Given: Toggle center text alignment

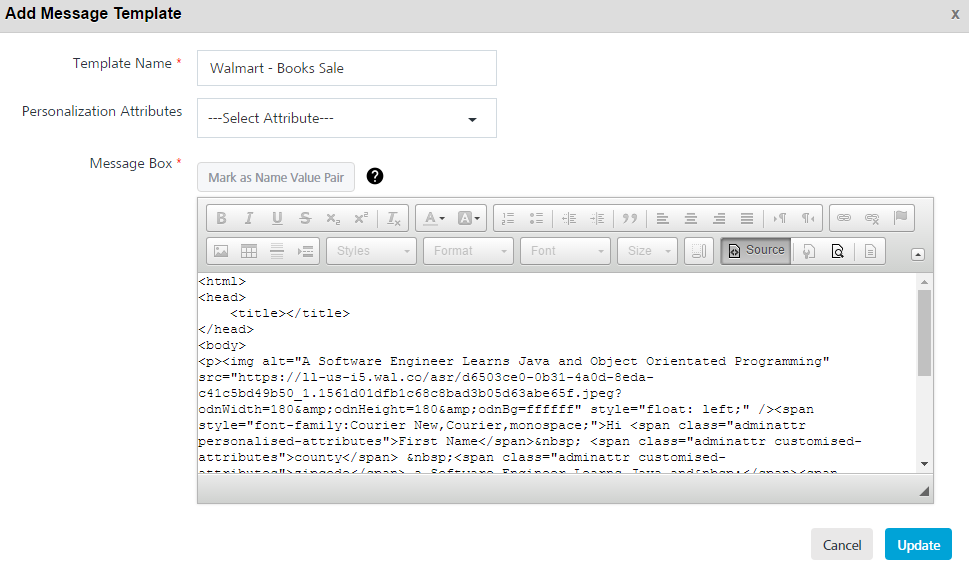Looking at the screenshot, I should (690, 218).
